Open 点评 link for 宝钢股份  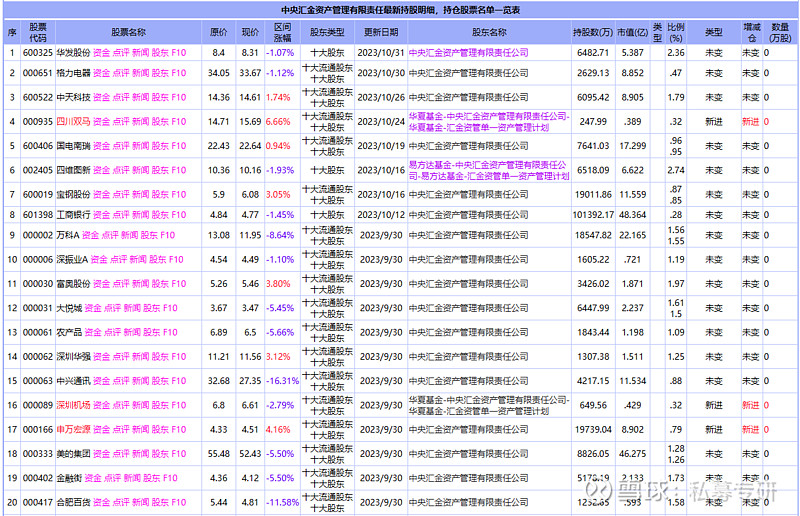pyautogui.click(x=121, y=194)
